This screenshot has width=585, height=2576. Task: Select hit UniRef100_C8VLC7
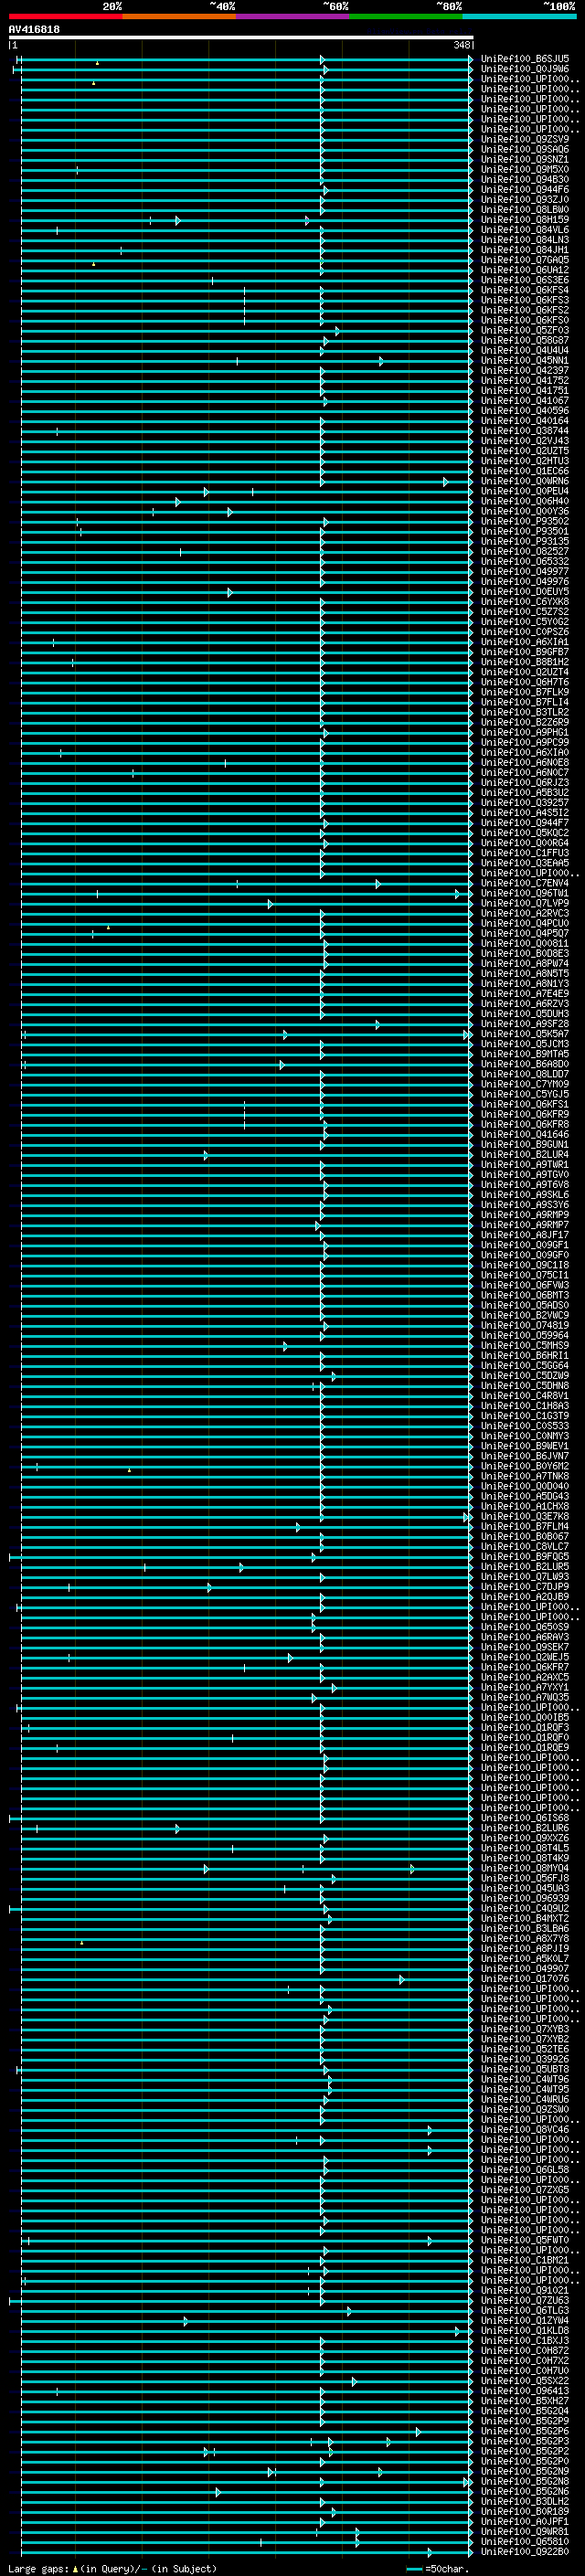525,1547
